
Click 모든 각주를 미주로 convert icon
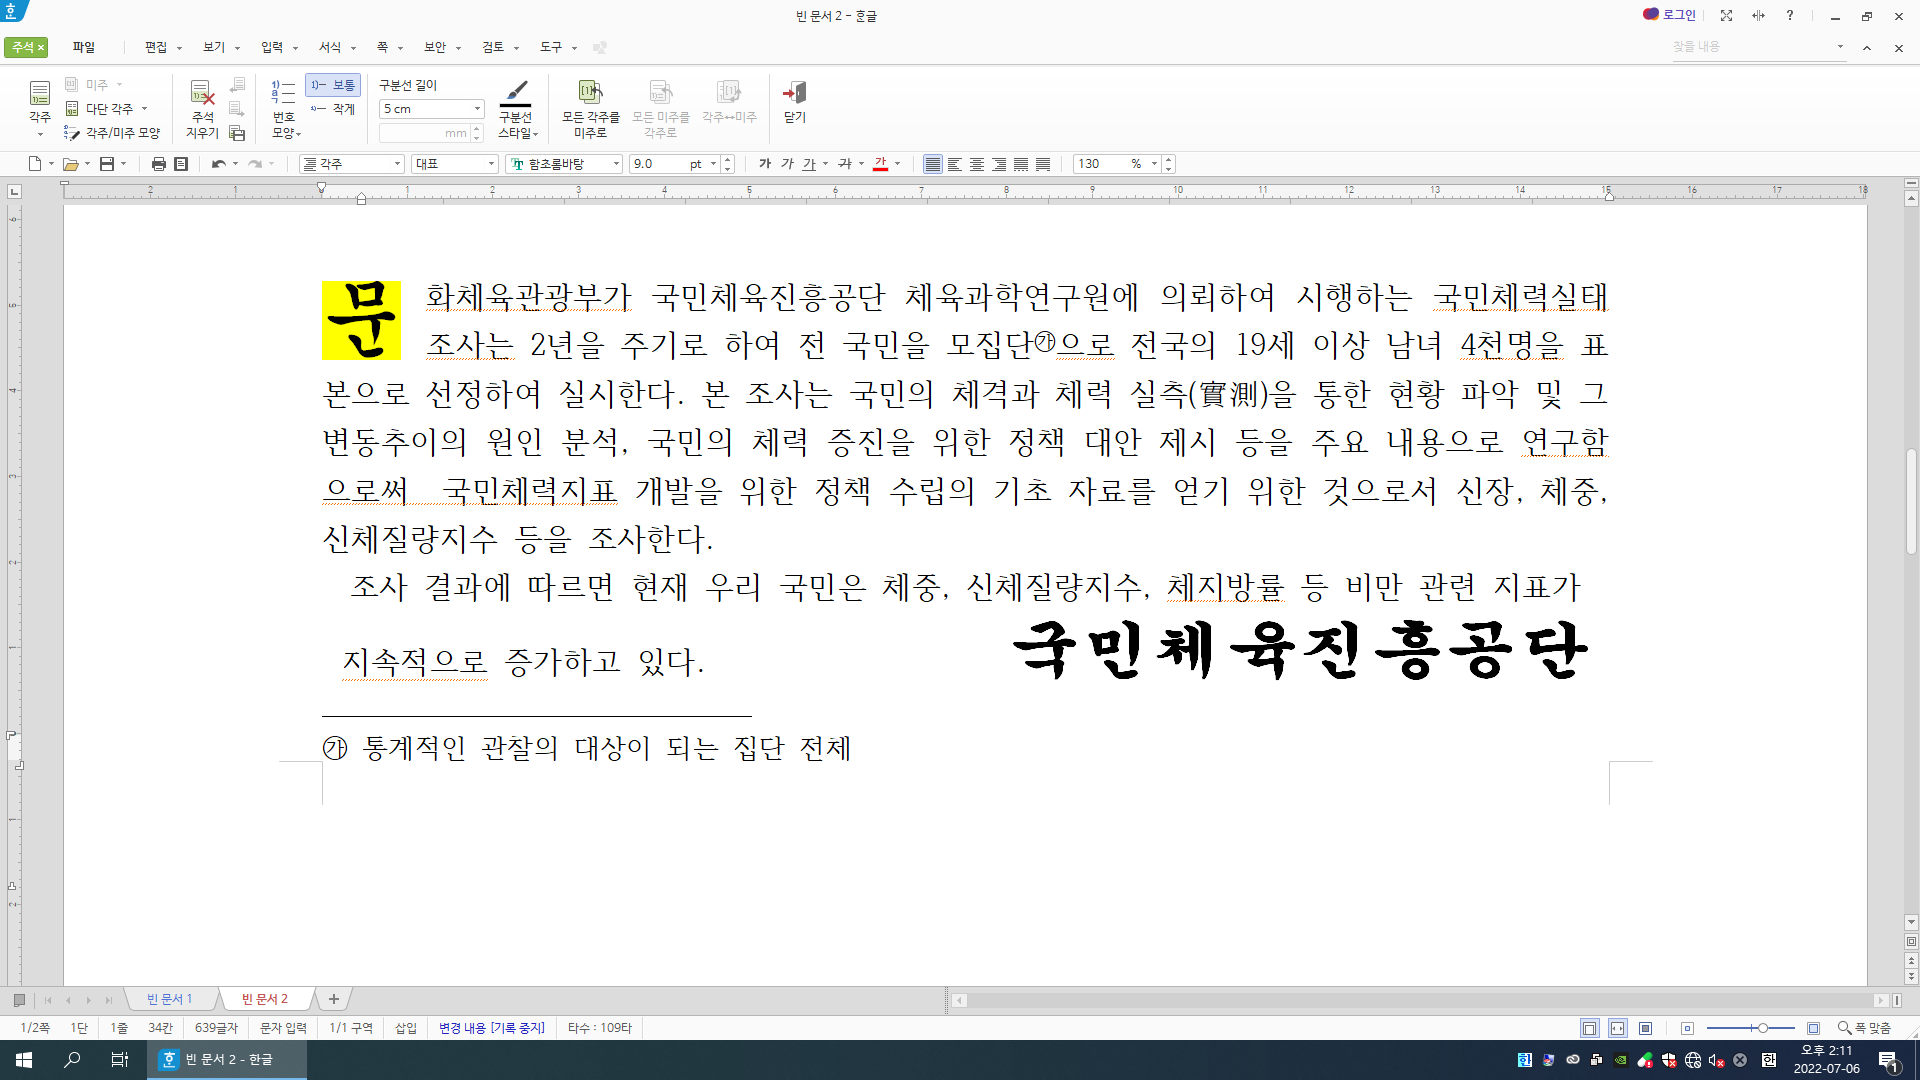point(590,93)
